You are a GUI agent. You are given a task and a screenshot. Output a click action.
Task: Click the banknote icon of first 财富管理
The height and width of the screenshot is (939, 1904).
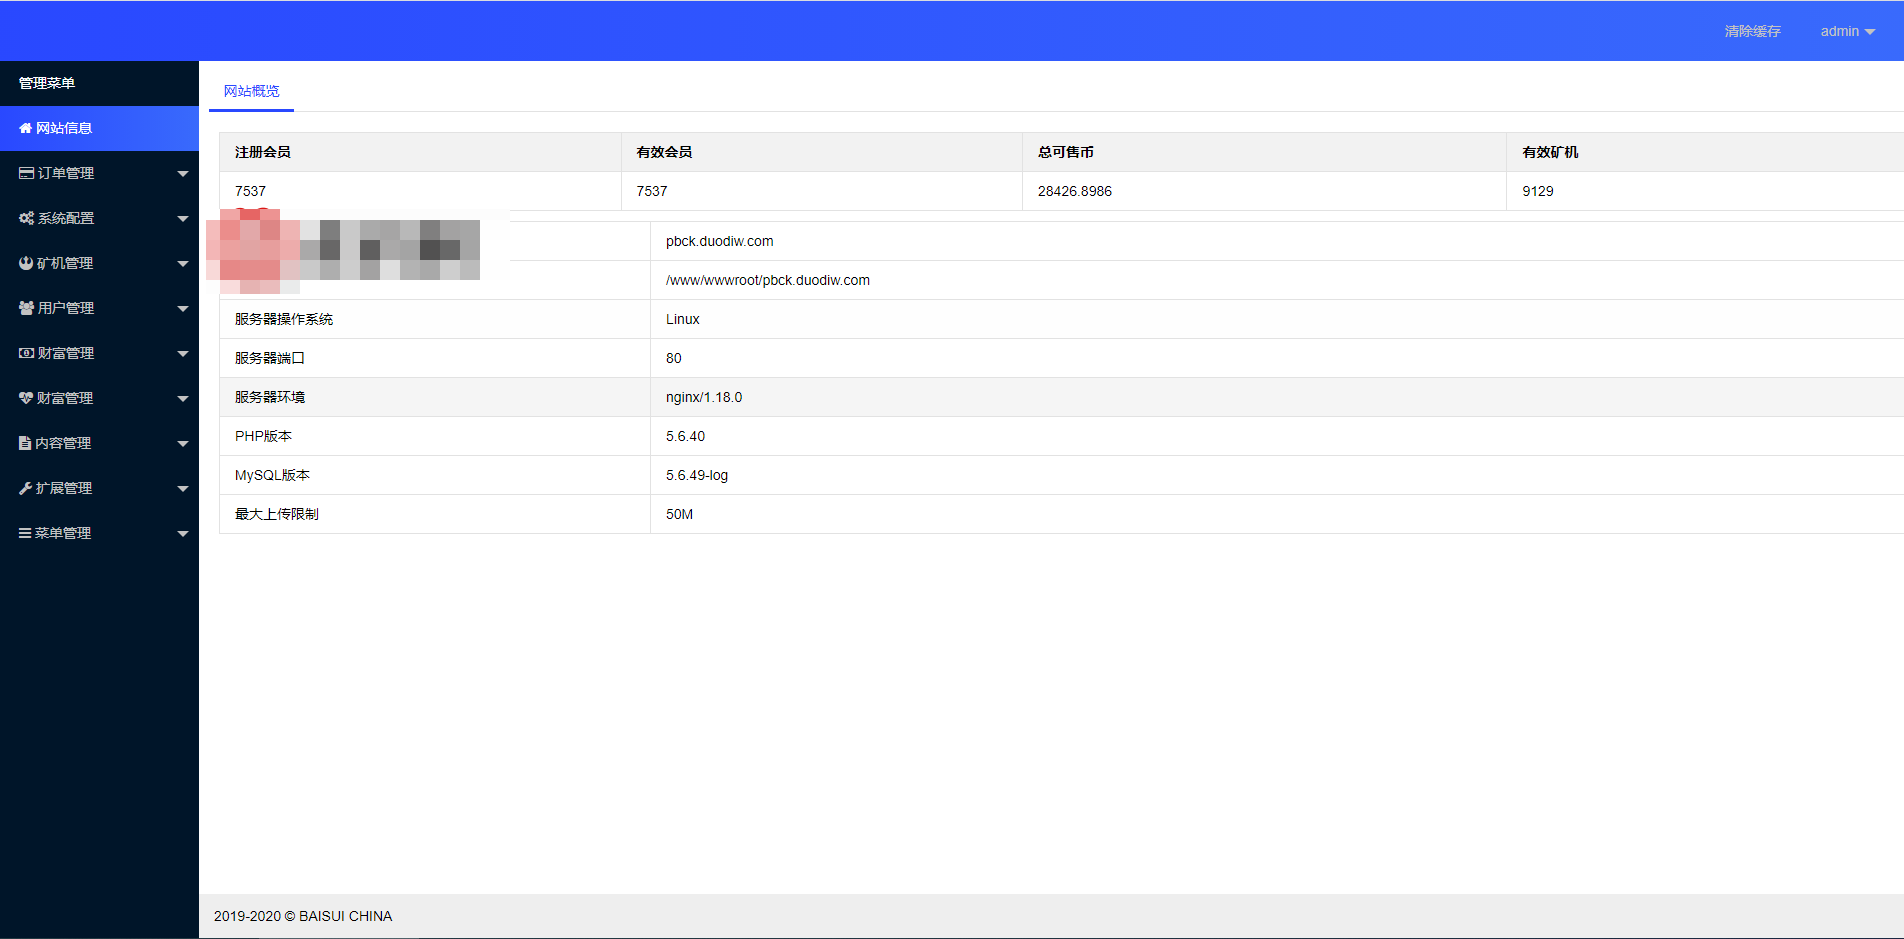click(x=27, y=353)
